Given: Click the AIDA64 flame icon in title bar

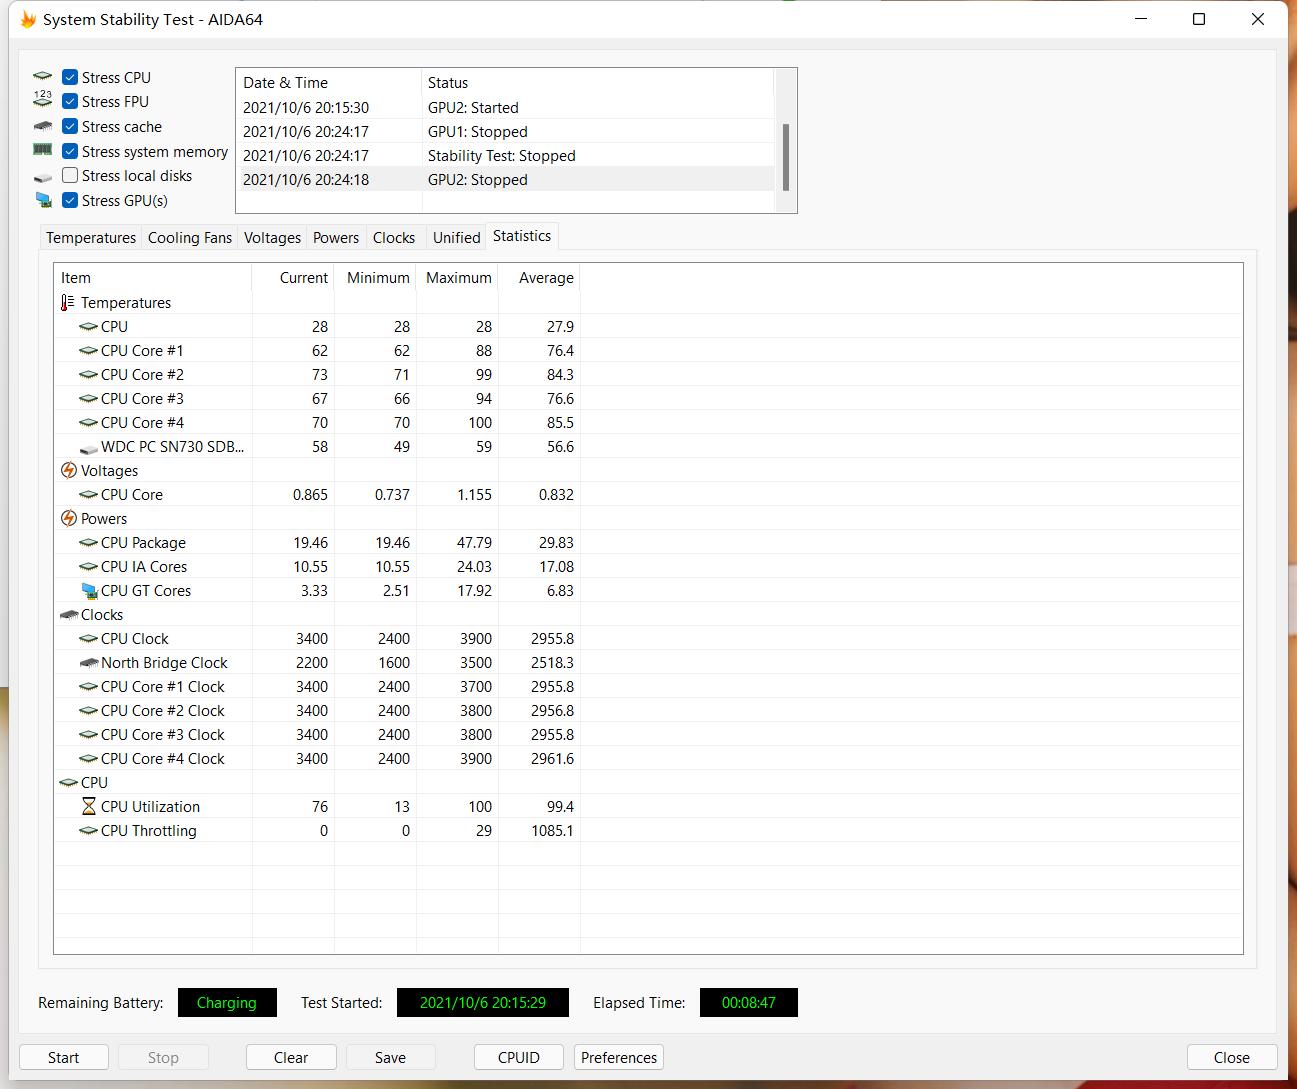Looking at the screenshot, I should tap(28, 20).
